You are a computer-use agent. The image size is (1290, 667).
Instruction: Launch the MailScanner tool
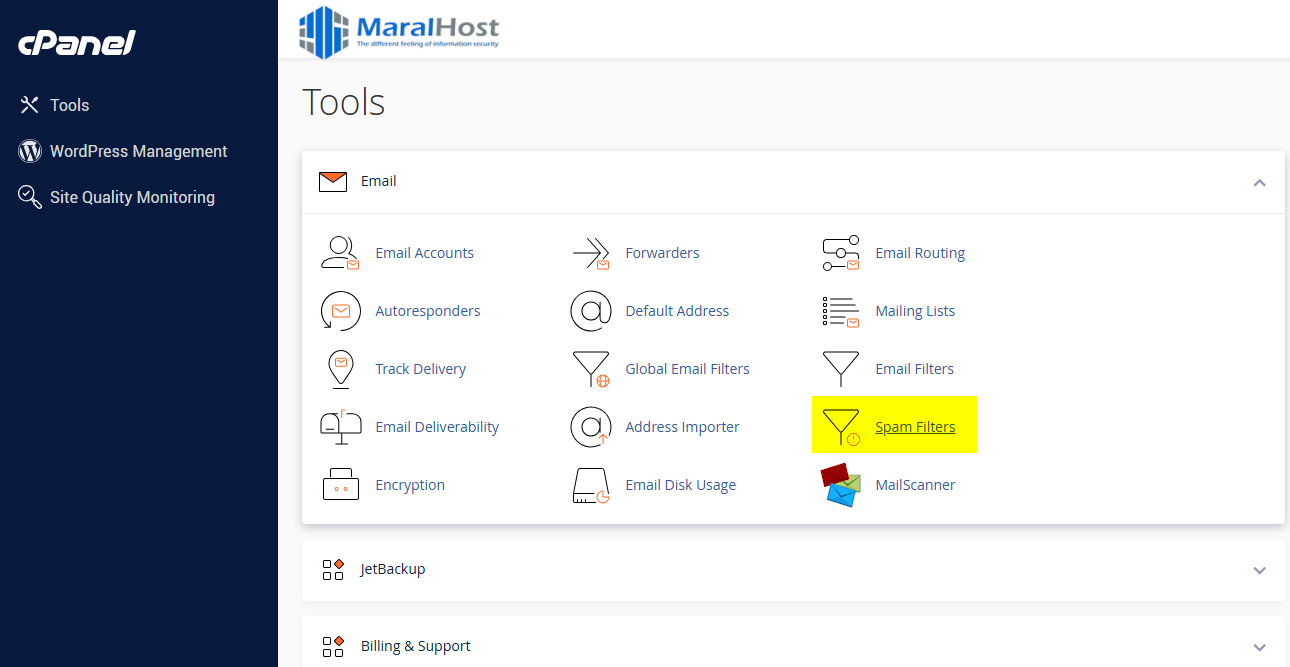(x=915, y=485)
